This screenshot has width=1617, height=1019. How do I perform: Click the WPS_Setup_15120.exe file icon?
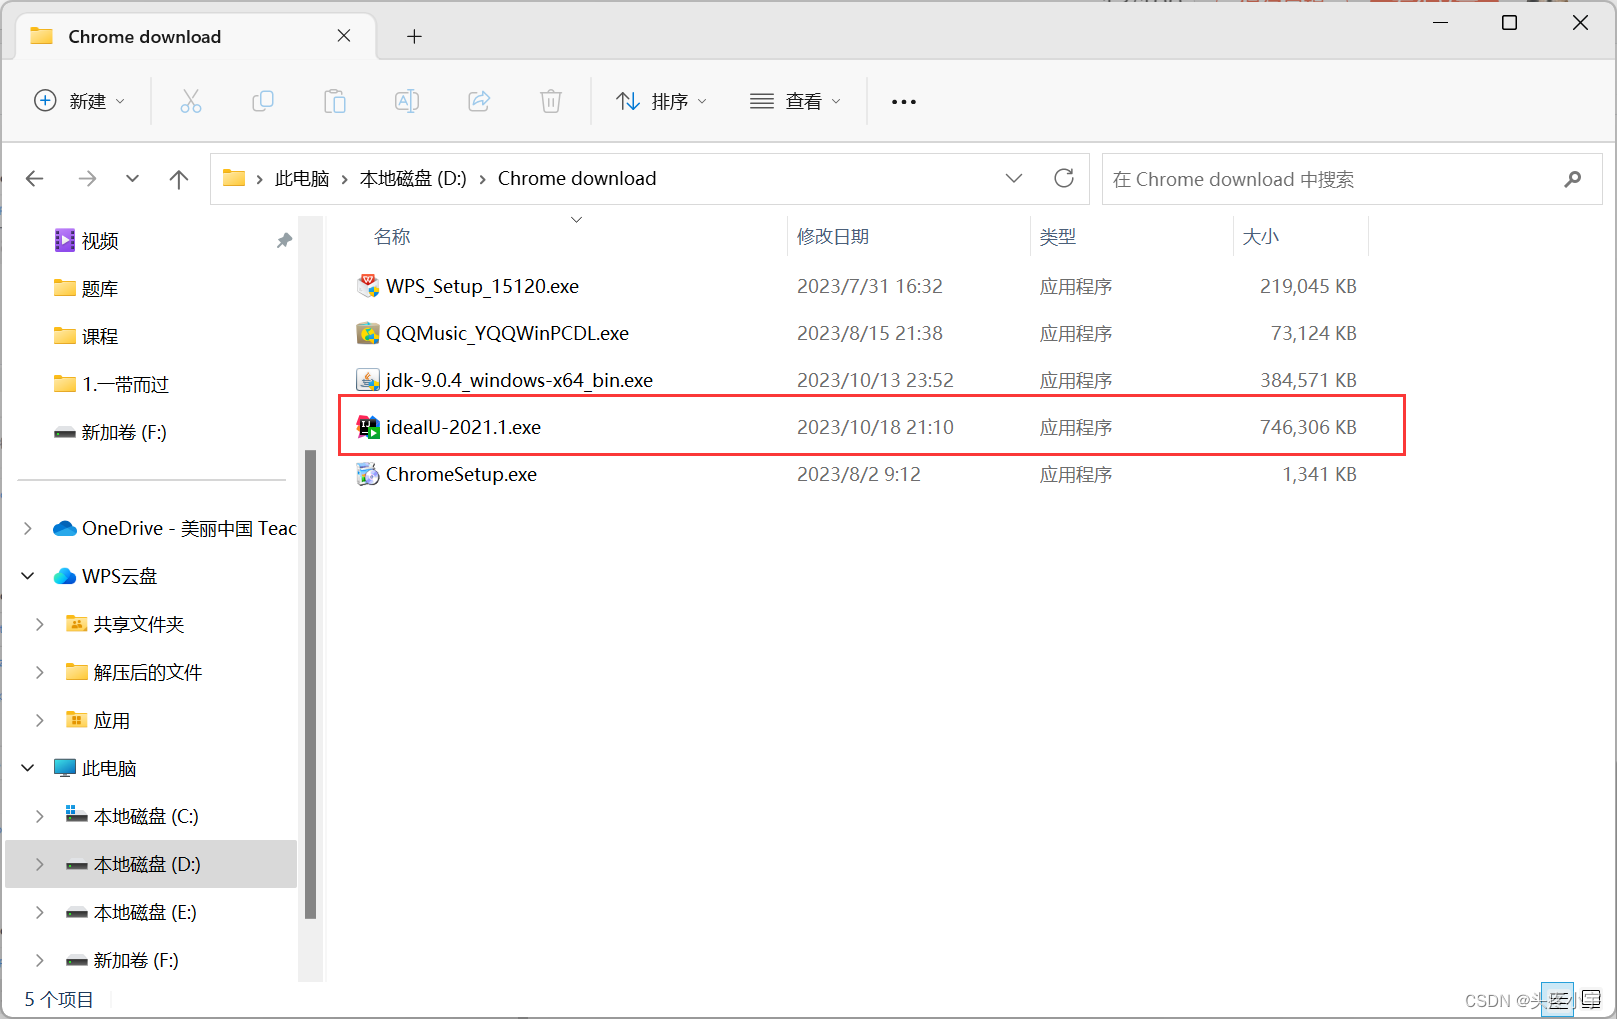pos(368,286)
